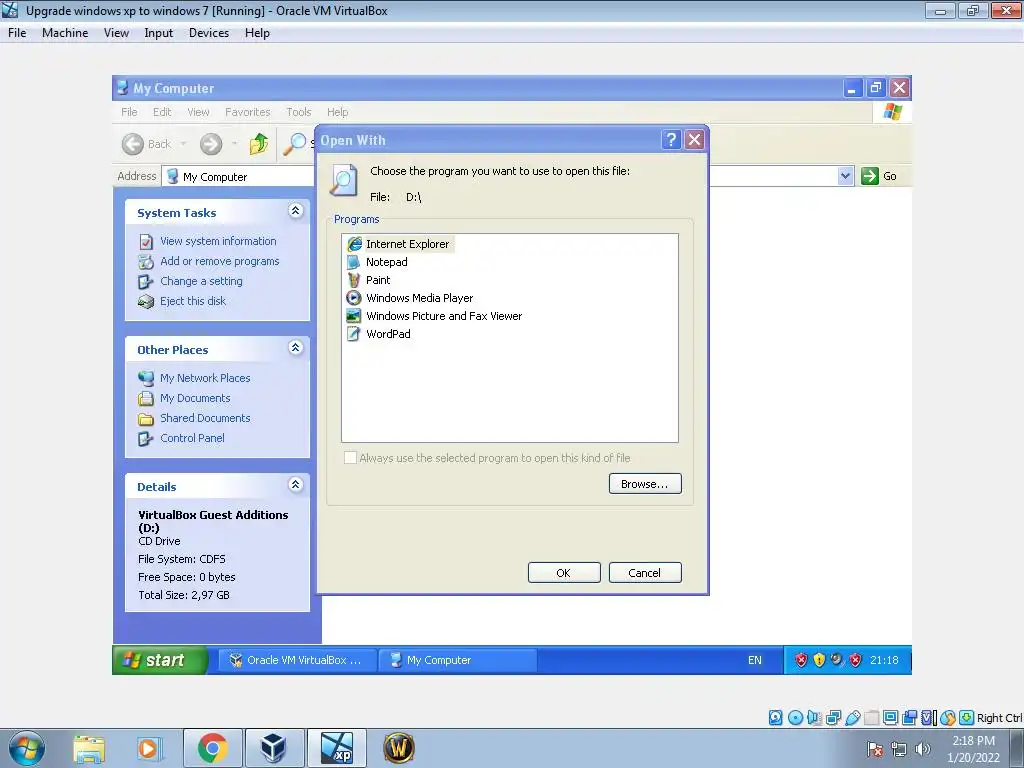Click the Open With help question-mark button
This screenshot has height=768, width=1024.
pyautogui.click(x=671, y=140)
